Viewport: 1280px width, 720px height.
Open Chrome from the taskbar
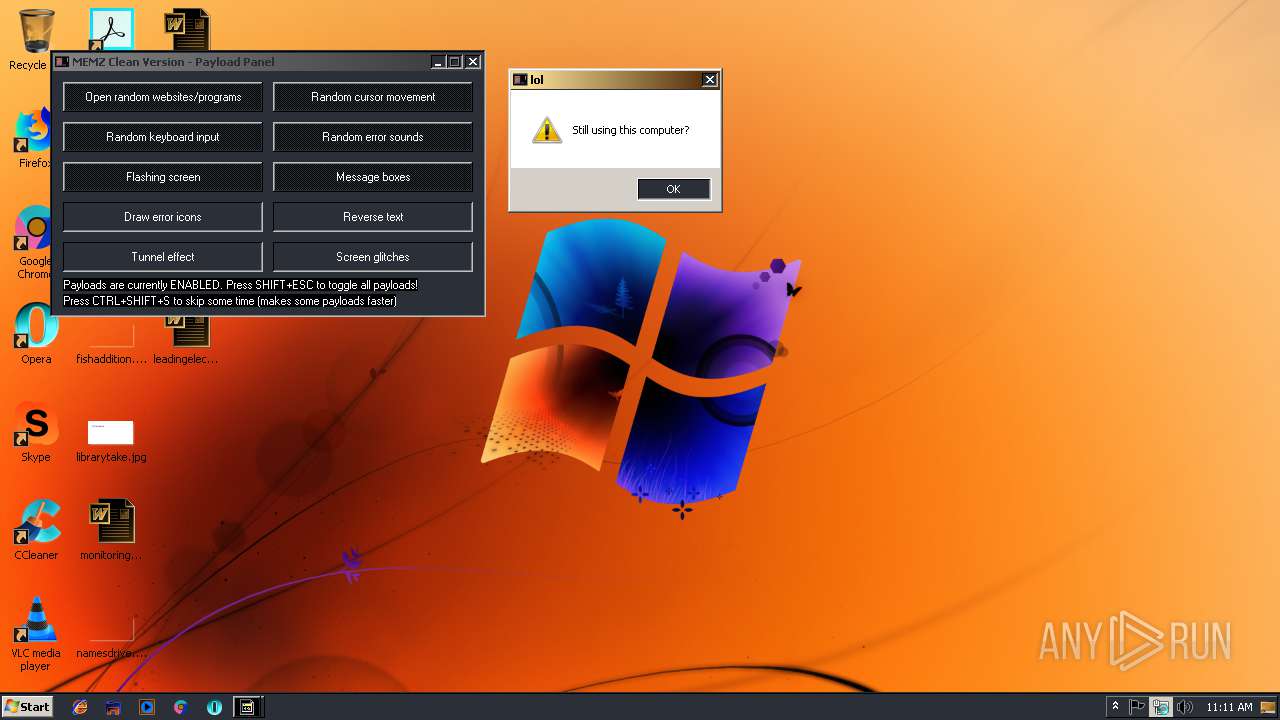(180, 707)
